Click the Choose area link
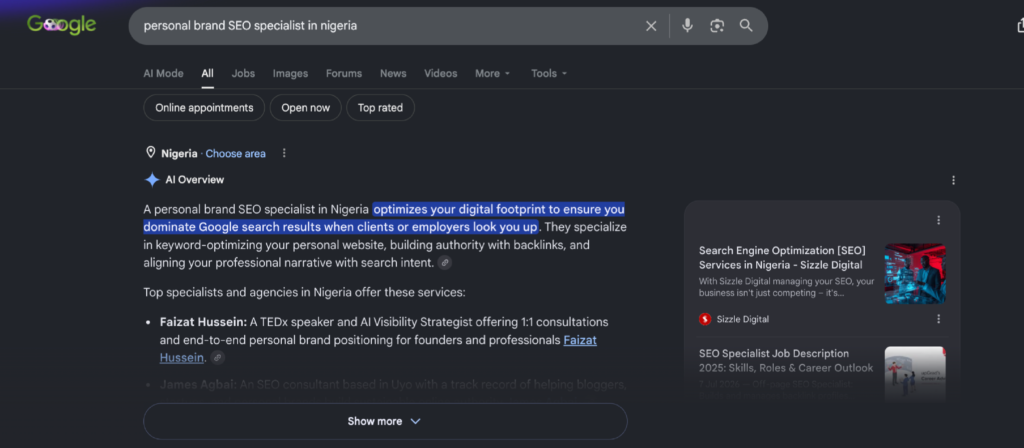 236,153
